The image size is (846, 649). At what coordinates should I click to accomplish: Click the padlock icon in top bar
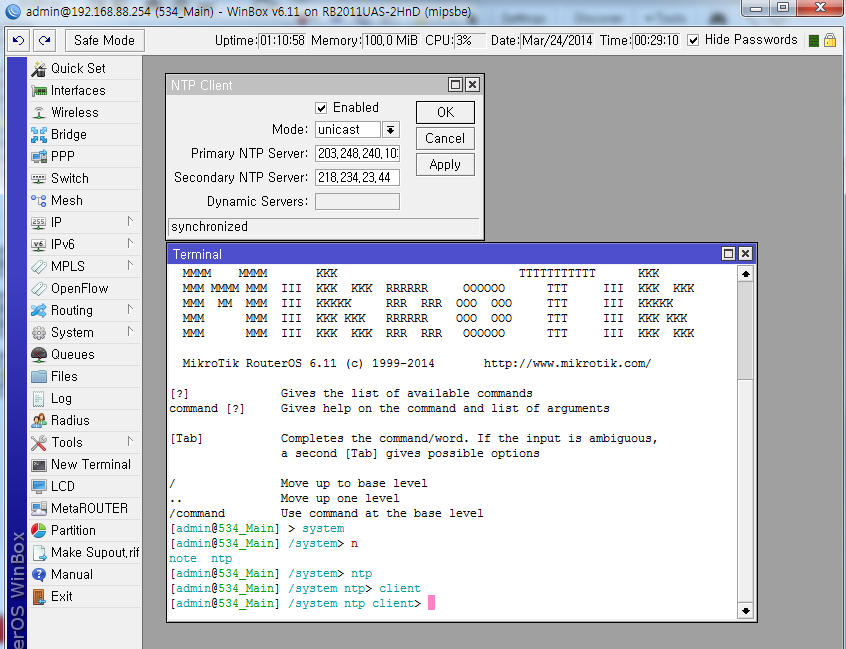click(x=829, y=40)
